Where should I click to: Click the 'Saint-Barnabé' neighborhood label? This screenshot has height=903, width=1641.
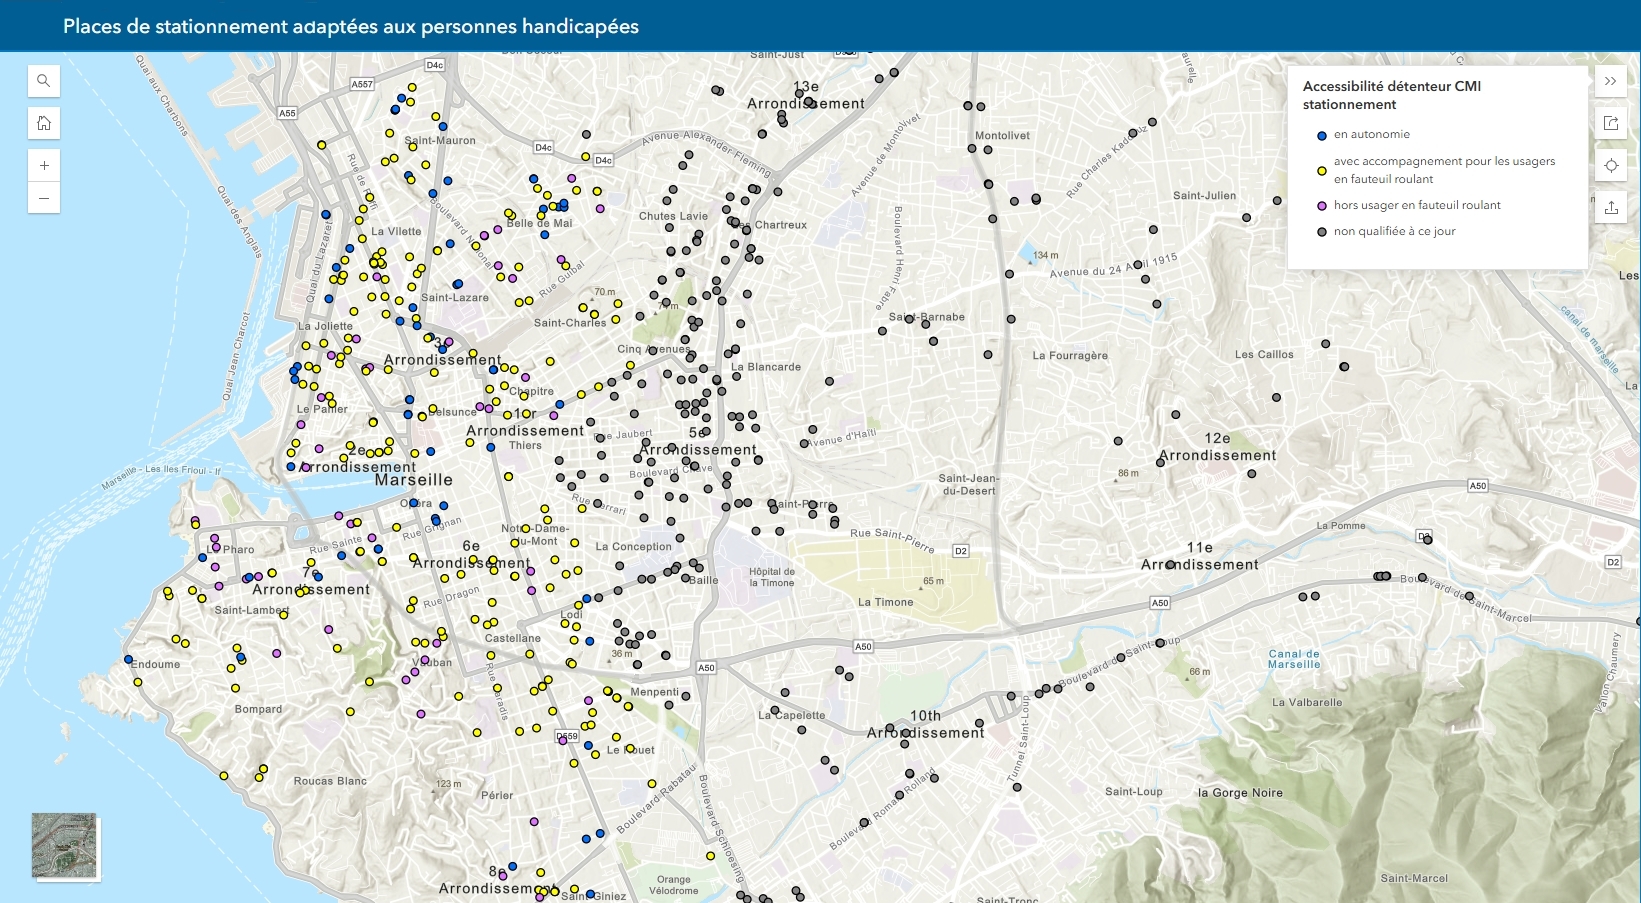coord(927,317)
